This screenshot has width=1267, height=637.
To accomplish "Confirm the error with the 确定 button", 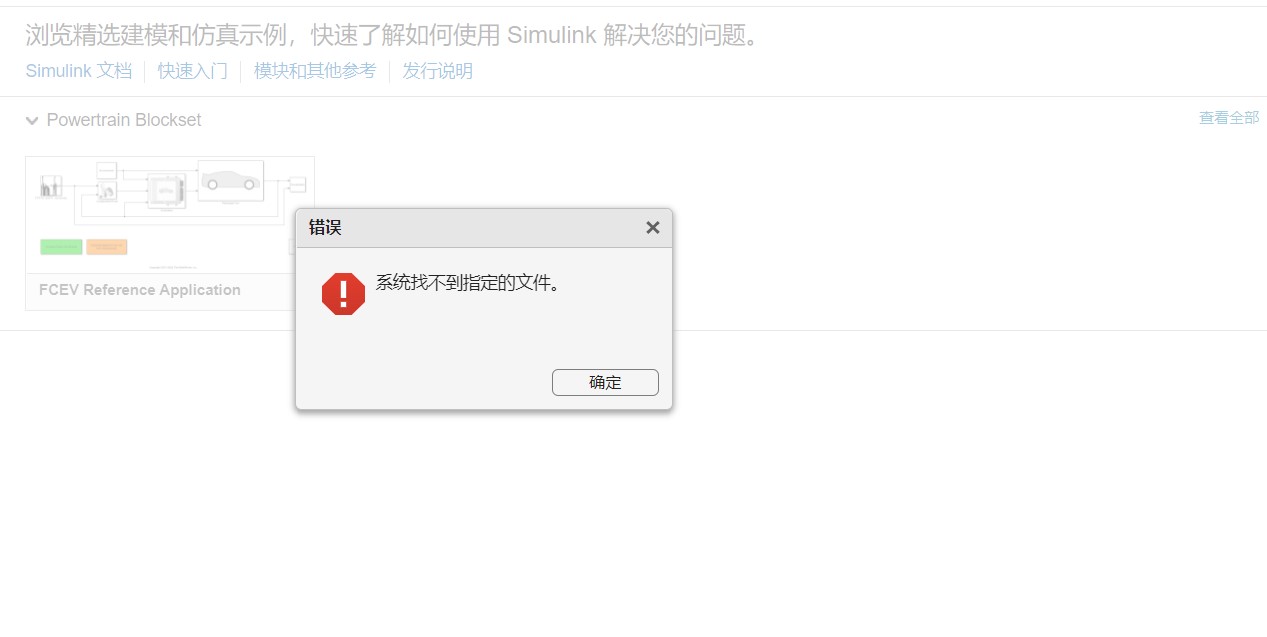I will [605, 382].
